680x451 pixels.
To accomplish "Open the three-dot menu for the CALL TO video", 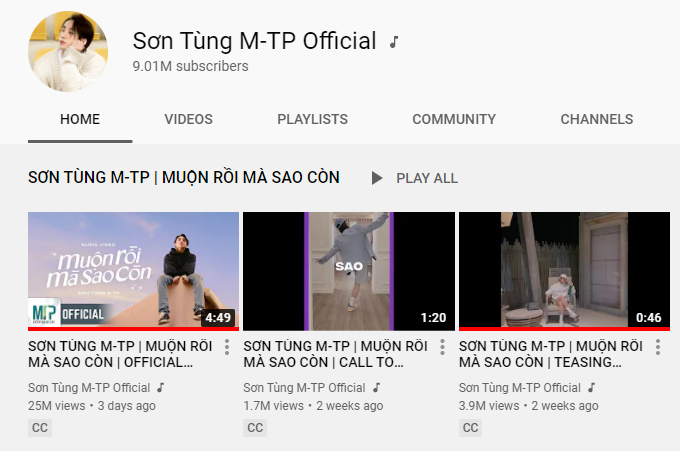I will tap(442, 347).
